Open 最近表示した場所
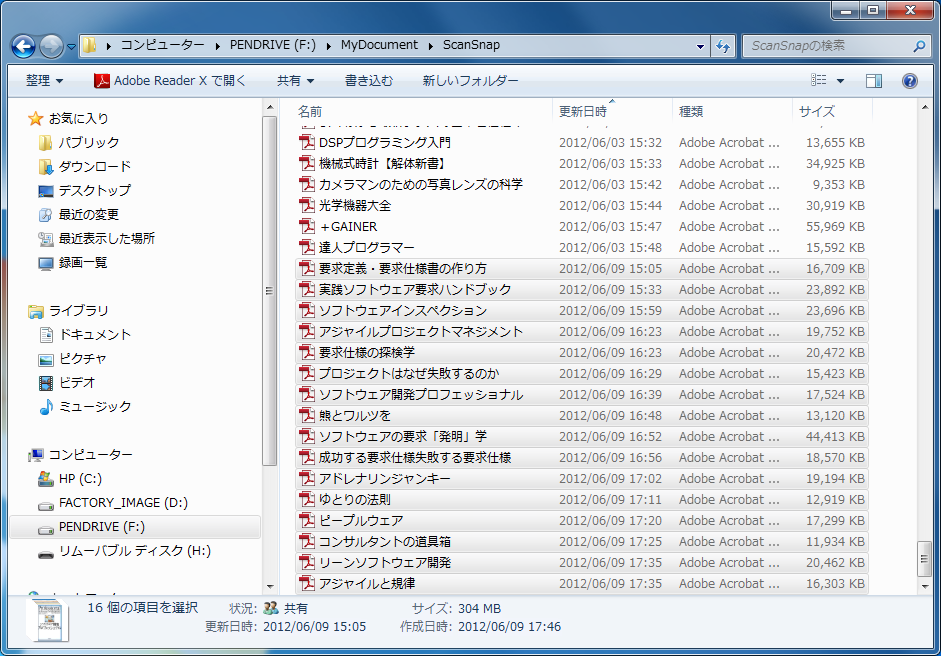Viewport: 941px width, 656px height. tap(107, 238)
